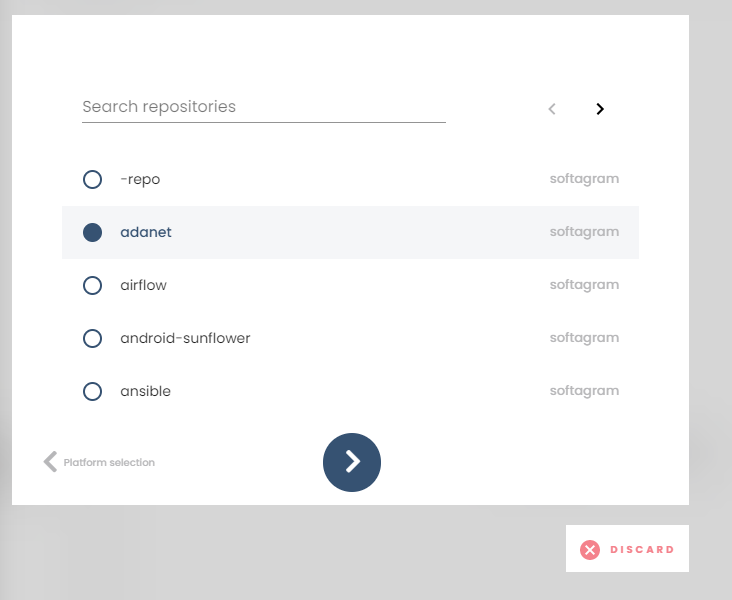Screen dimensions: 732x600
Task: Click the red X discard icon
Action: pos(590,549)
